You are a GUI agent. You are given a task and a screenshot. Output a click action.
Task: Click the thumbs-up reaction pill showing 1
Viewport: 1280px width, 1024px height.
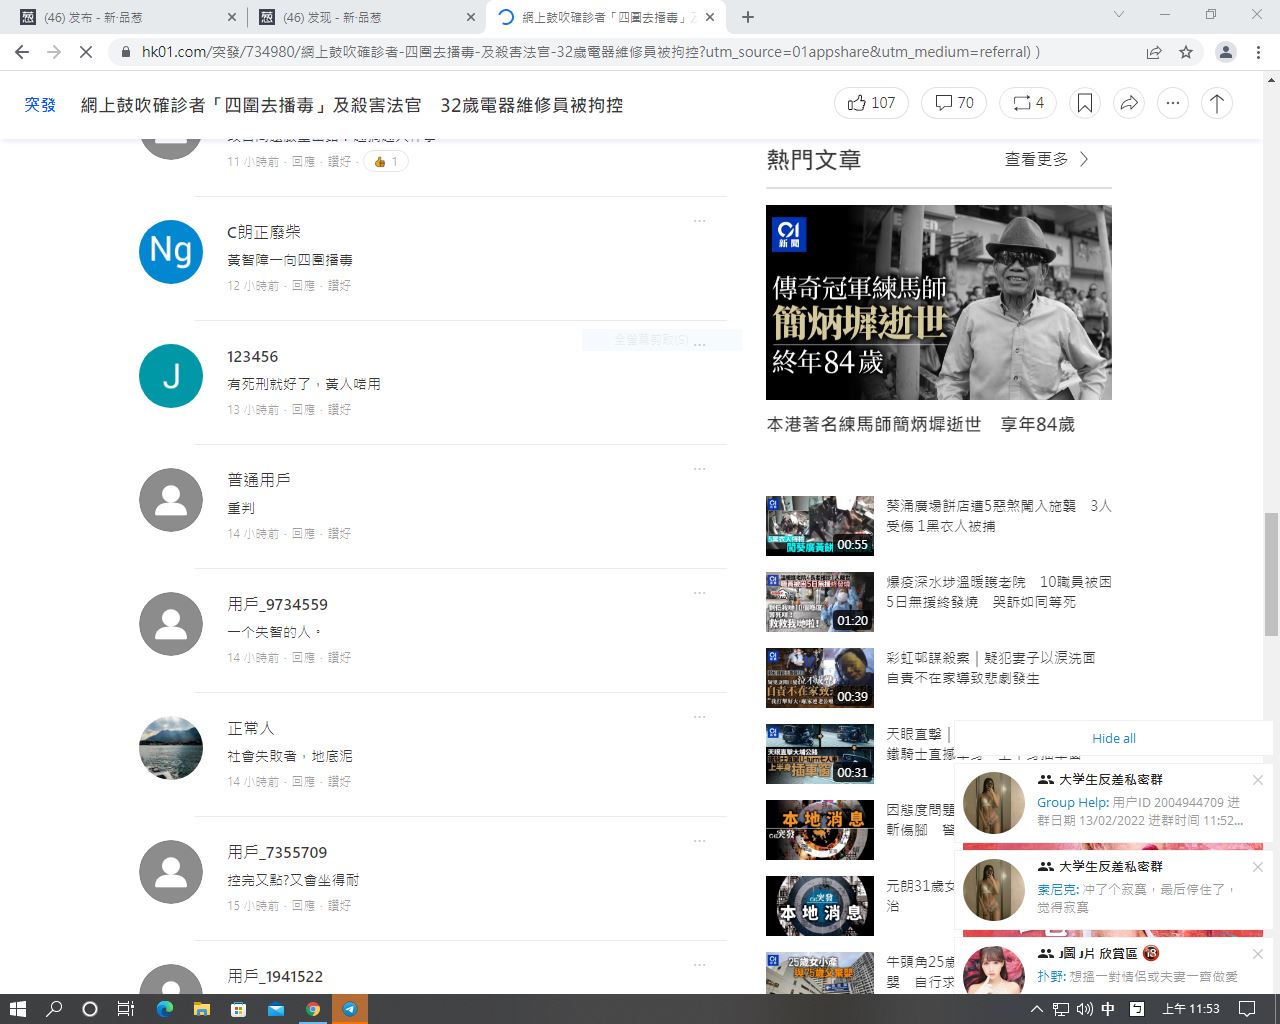pyautogui.click(x=386, y=161)
